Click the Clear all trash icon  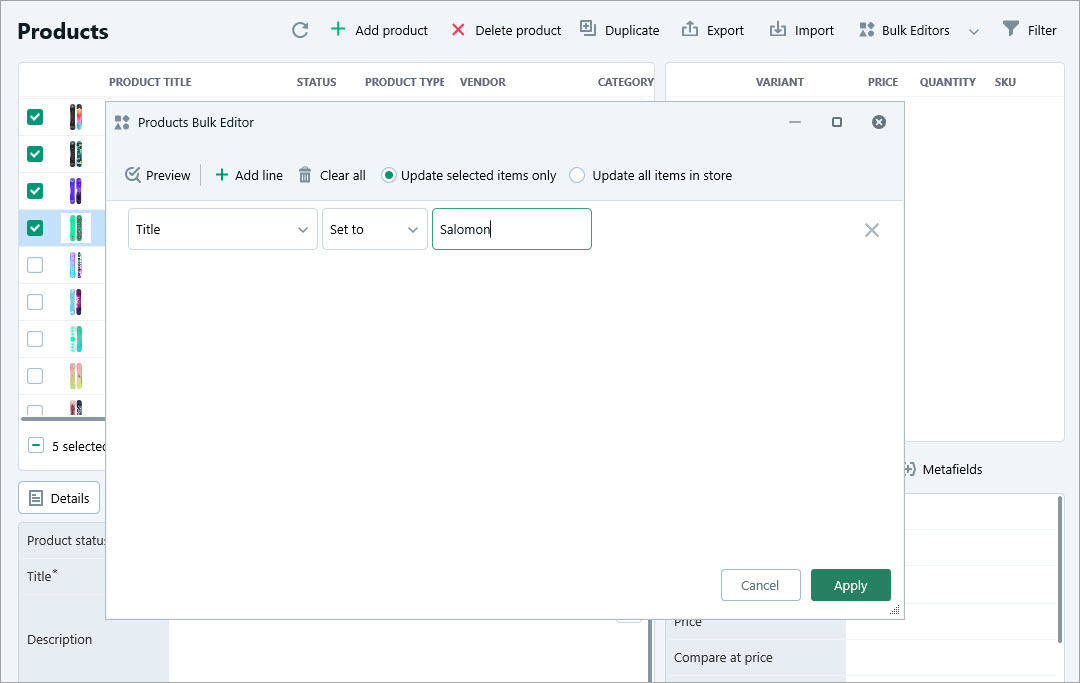[x=305, y=175]
